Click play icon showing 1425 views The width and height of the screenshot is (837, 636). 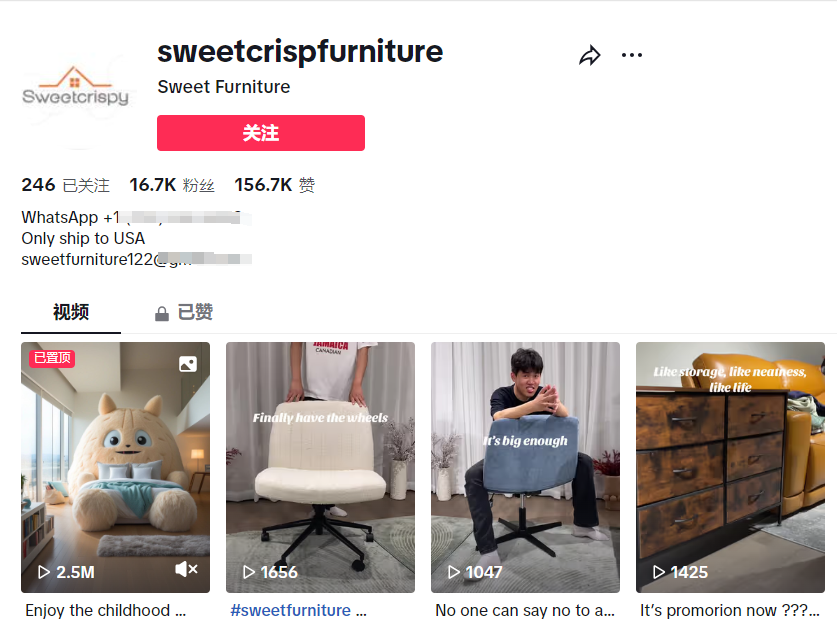[659, 572]
